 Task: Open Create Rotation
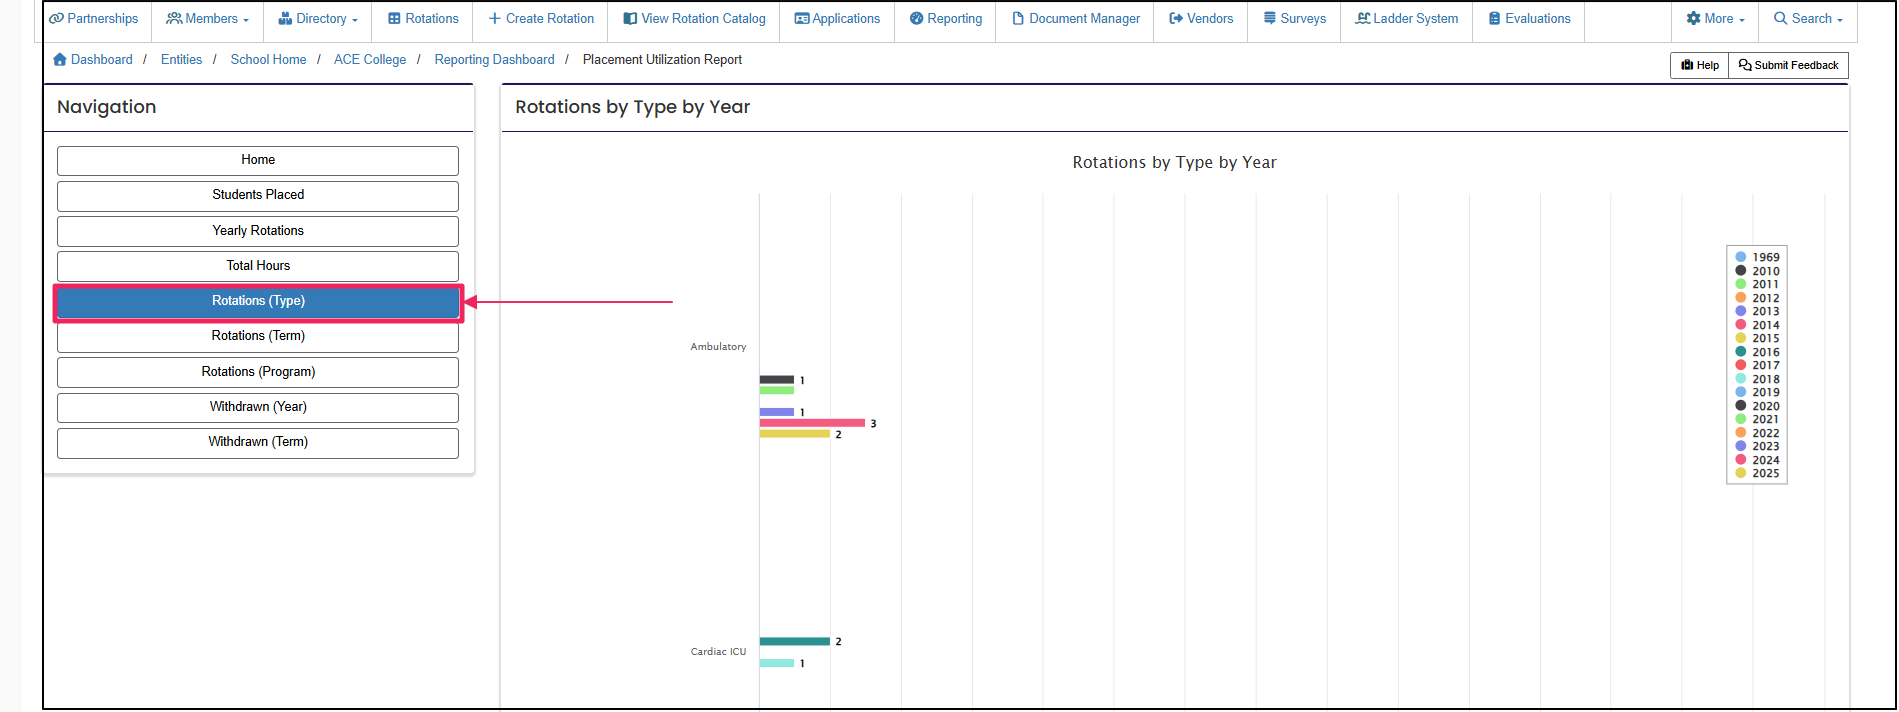coord(540,19)
